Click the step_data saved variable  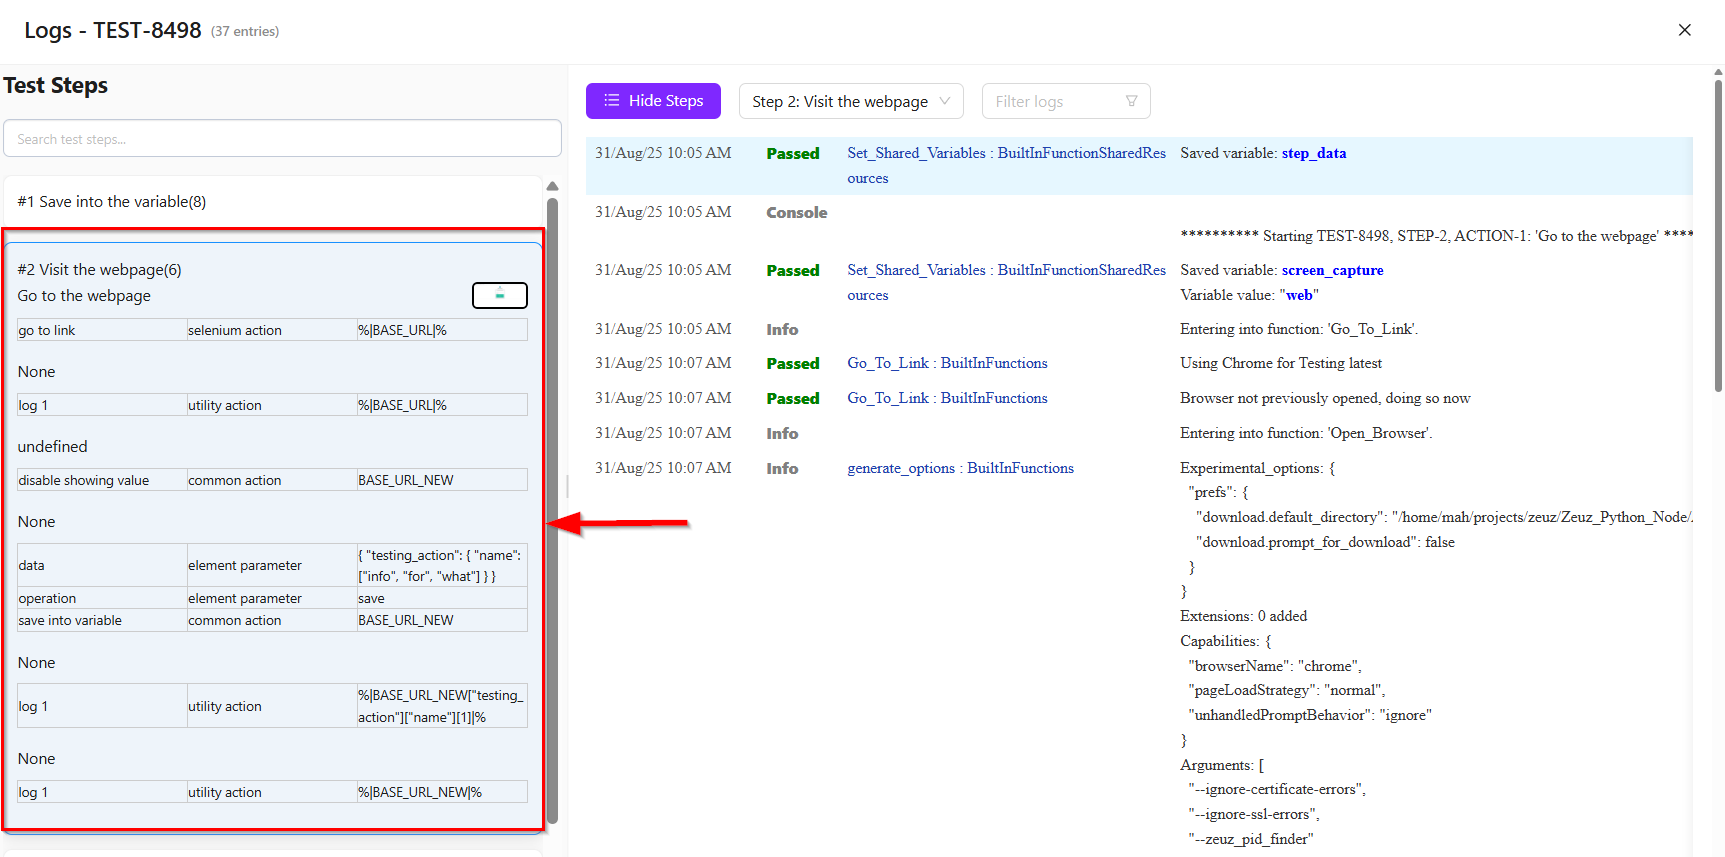click(1313, 153)
